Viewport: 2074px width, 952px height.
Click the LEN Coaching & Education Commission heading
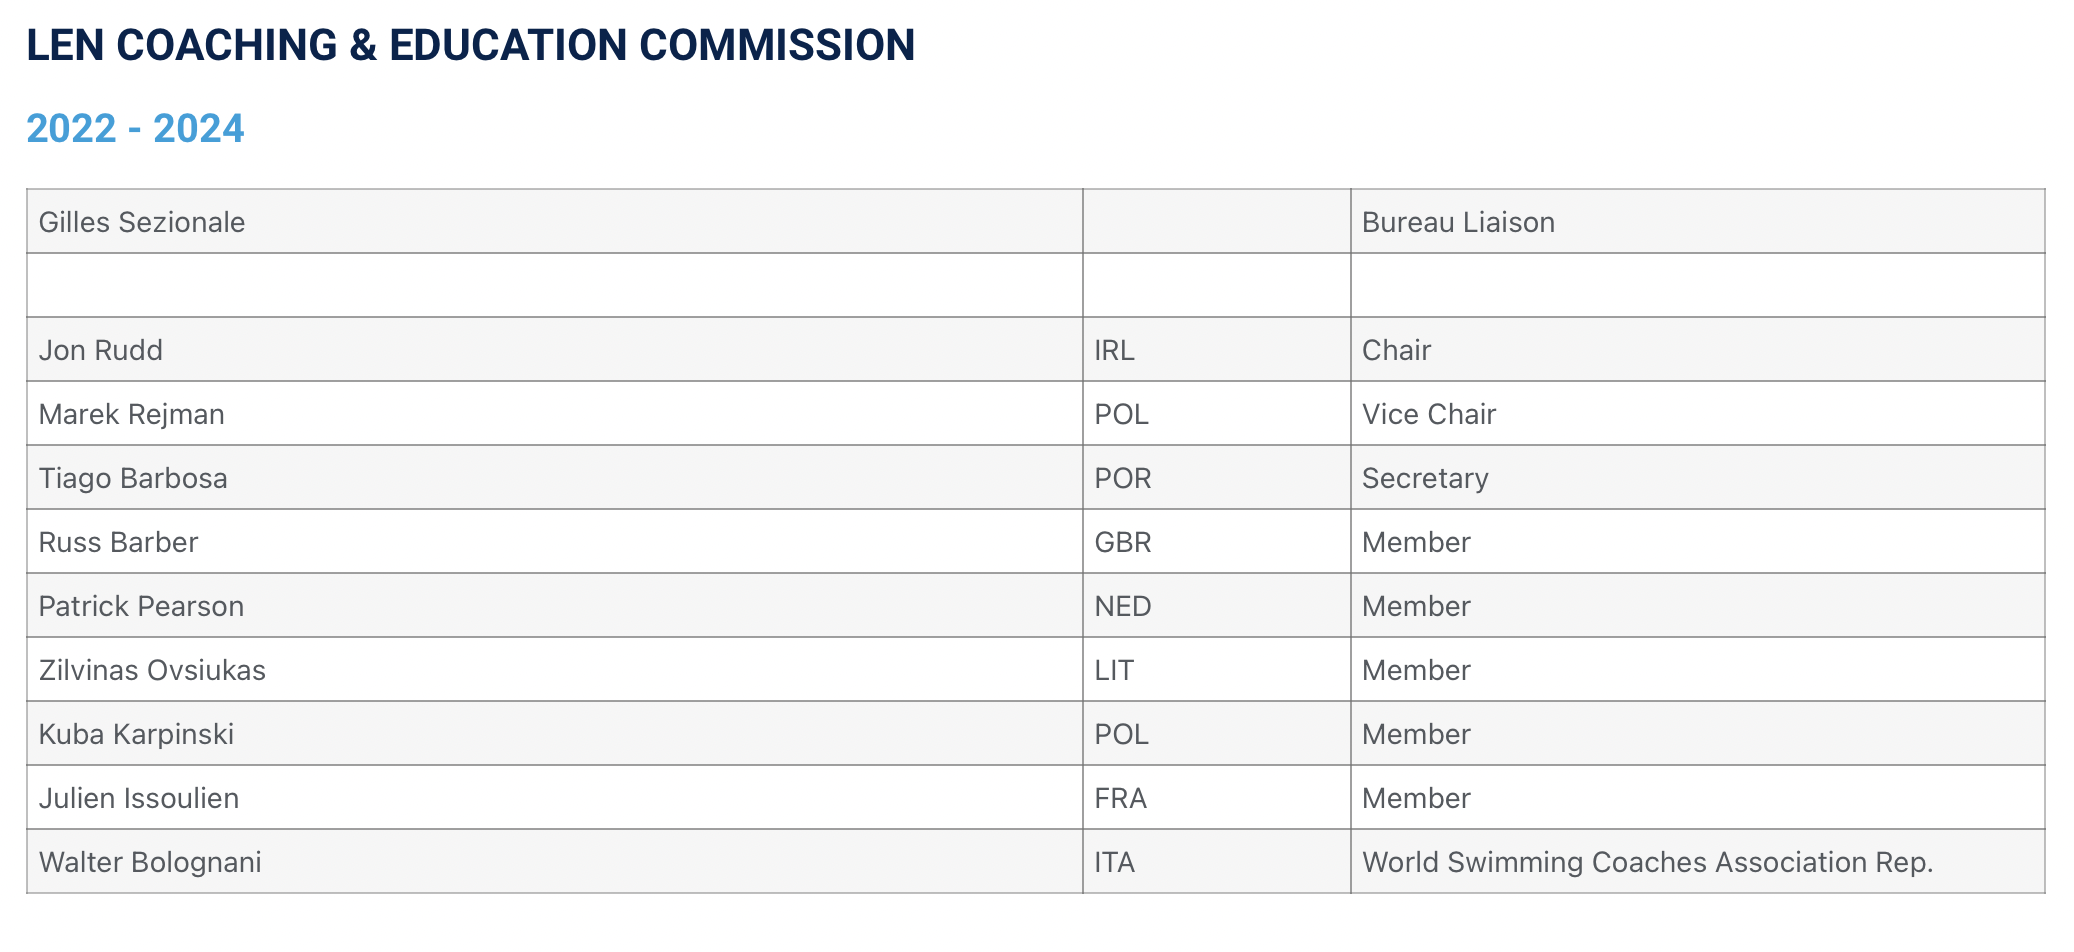(470, 45)
